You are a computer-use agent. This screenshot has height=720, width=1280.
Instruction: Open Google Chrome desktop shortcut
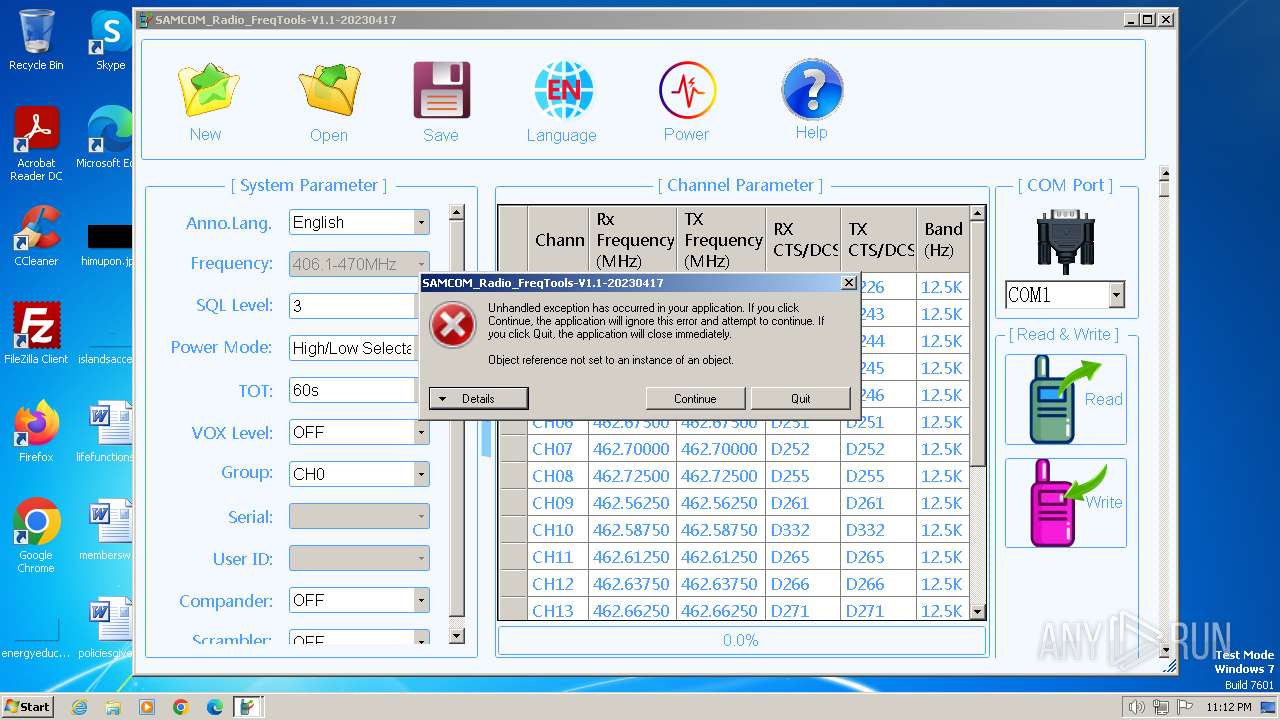click(36, 536)
